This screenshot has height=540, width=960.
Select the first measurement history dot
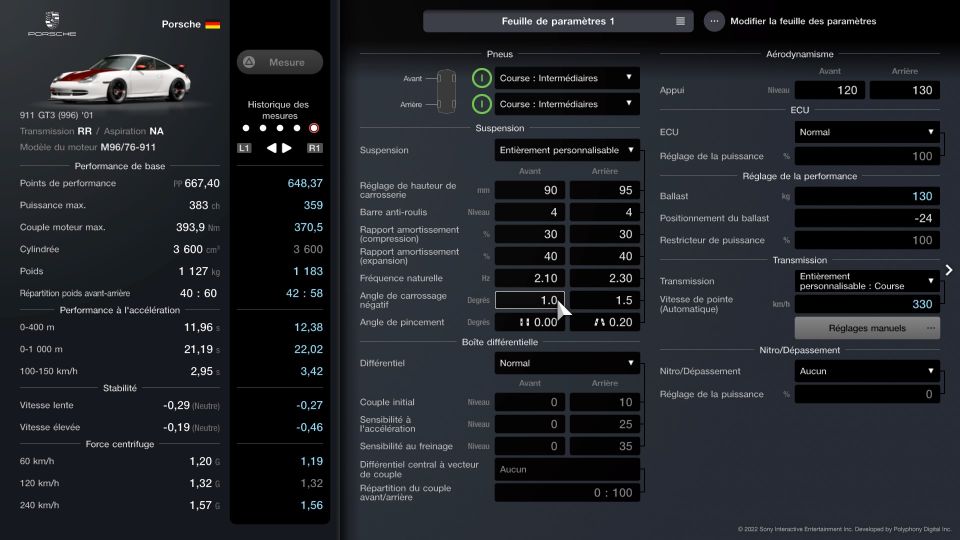pos(246,128)
